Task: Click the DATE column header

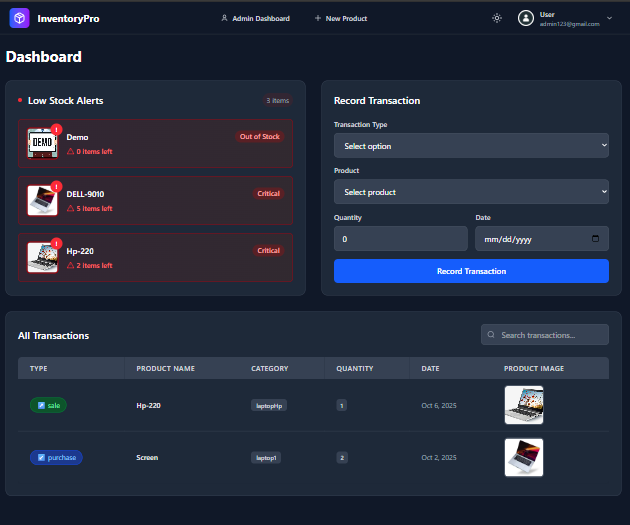Action: [x=430, y=368]
